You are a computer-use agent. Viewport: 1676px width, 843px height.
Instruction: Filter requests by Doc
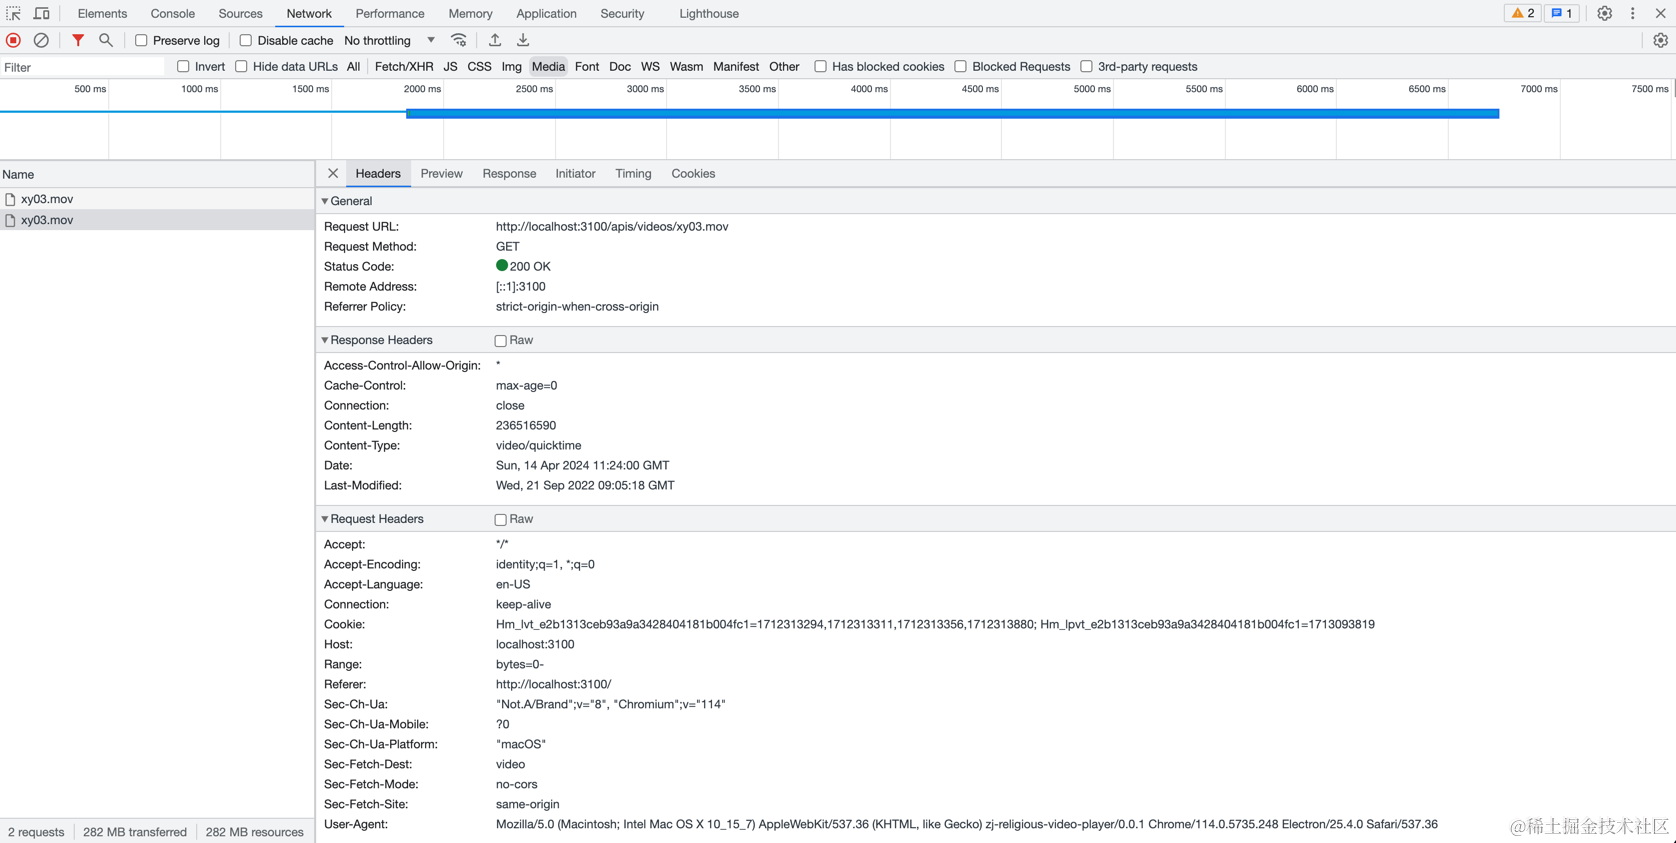pos(620,66)
